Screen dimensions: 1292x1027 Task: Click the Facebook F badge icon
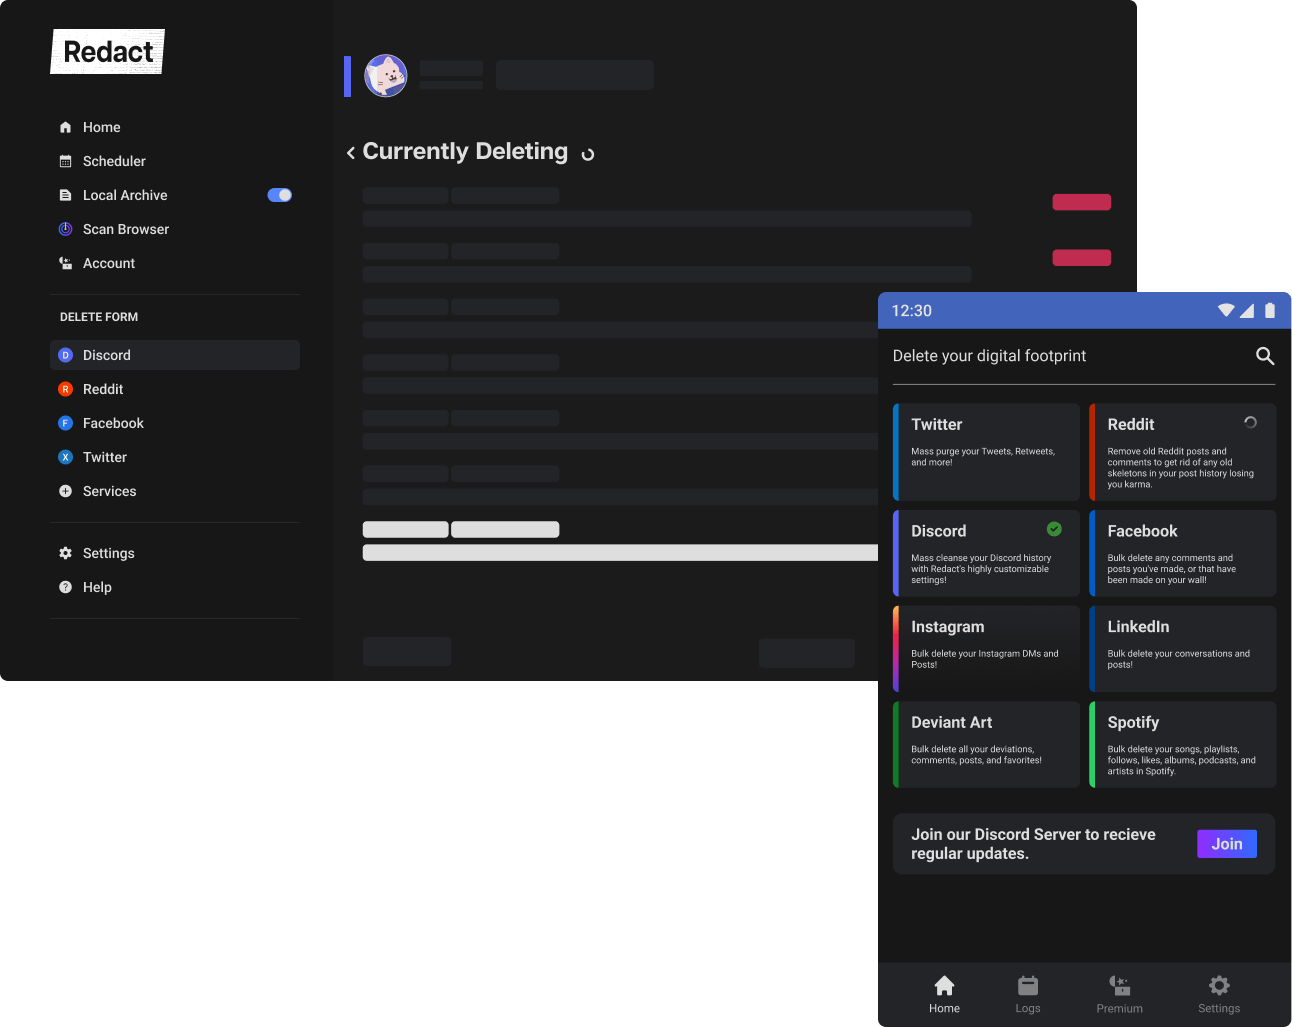pos(66,423)
